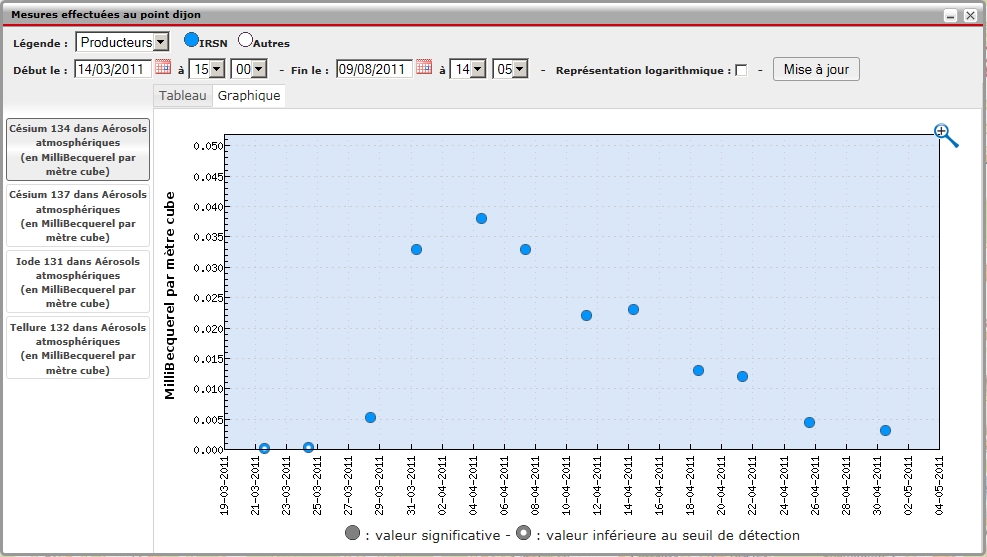Select Césium 134 dans Aérosols measurement
Image resolution: width=987 pixels, height=557 pixels.
[x=78, y=150]
